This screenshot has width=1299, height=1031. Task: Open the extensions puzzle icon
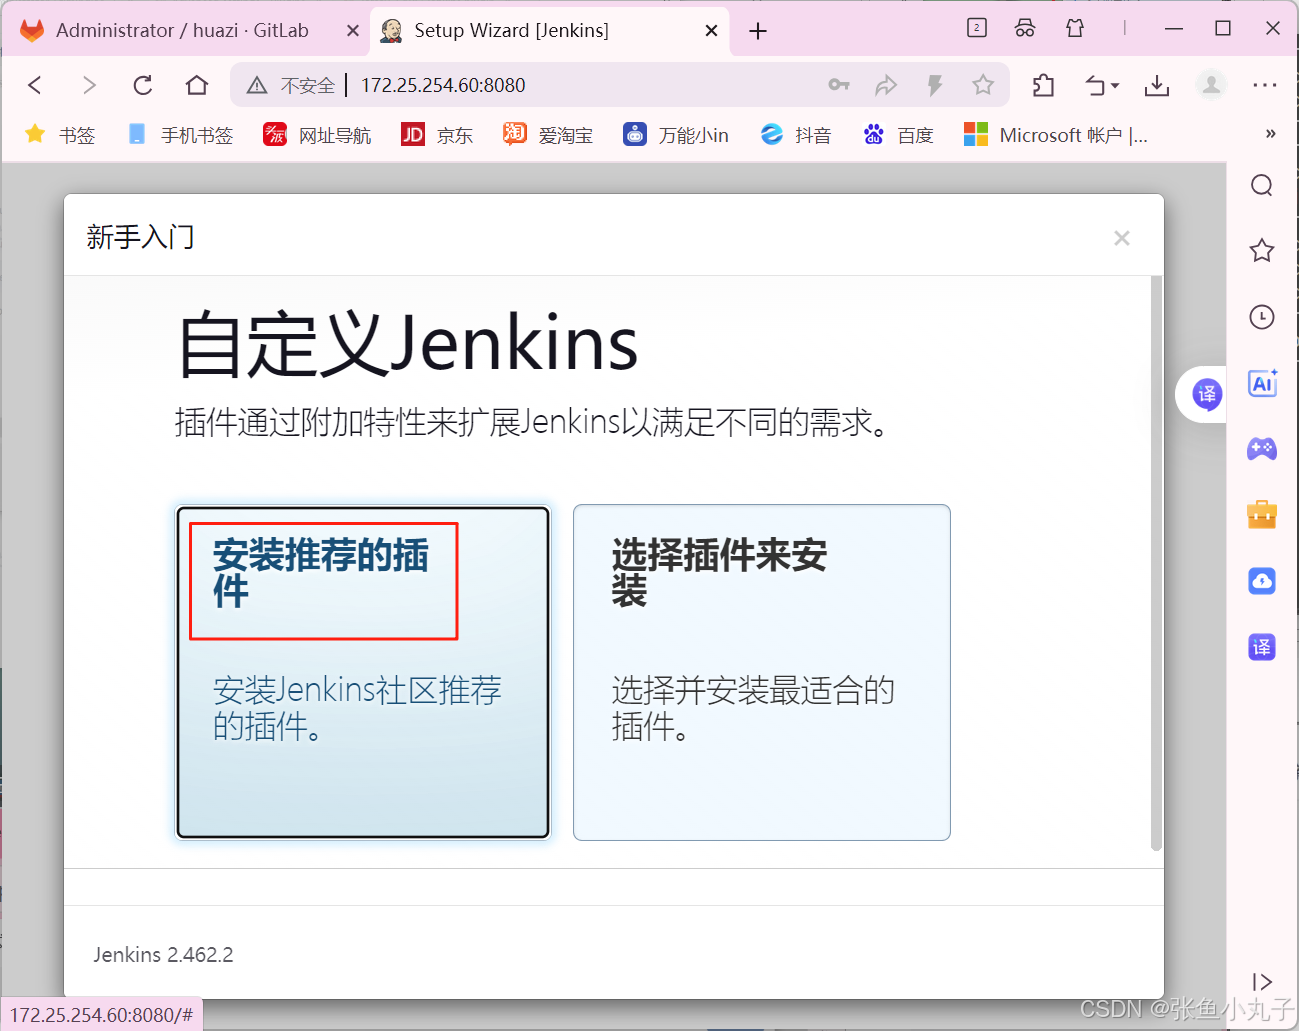[1043, 85]
